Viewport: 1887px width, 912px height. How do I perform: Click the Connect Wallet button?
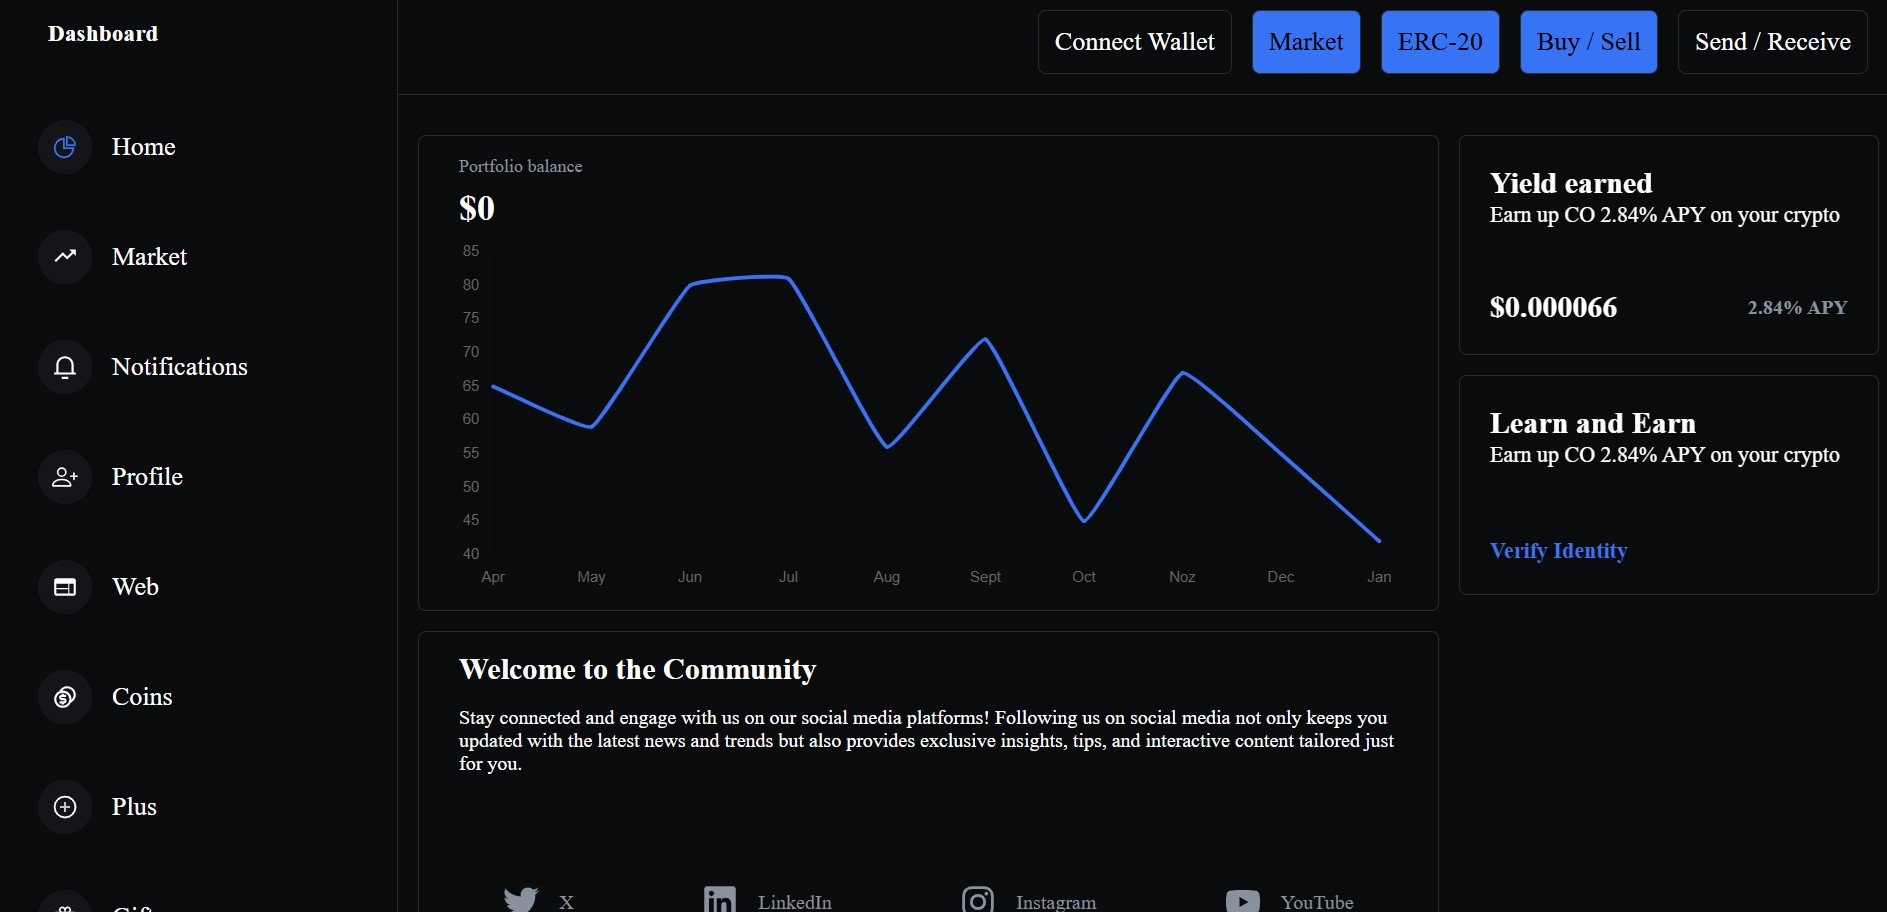[1133, 41]
